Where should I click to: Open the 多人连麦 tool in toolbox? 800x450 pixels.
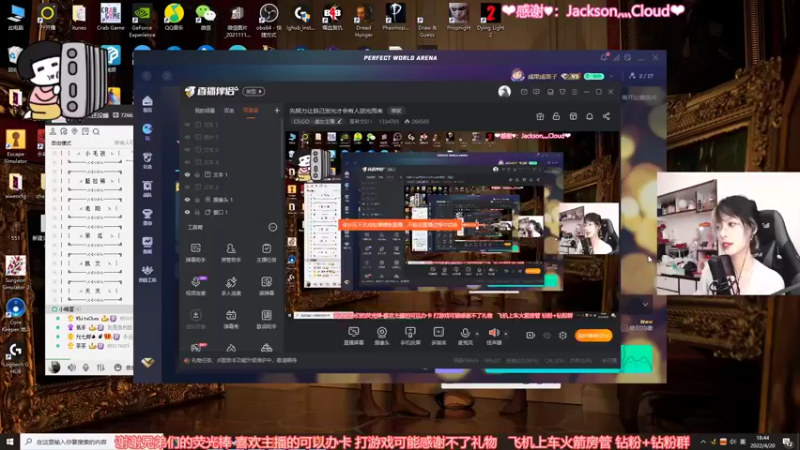click(231, 286)
